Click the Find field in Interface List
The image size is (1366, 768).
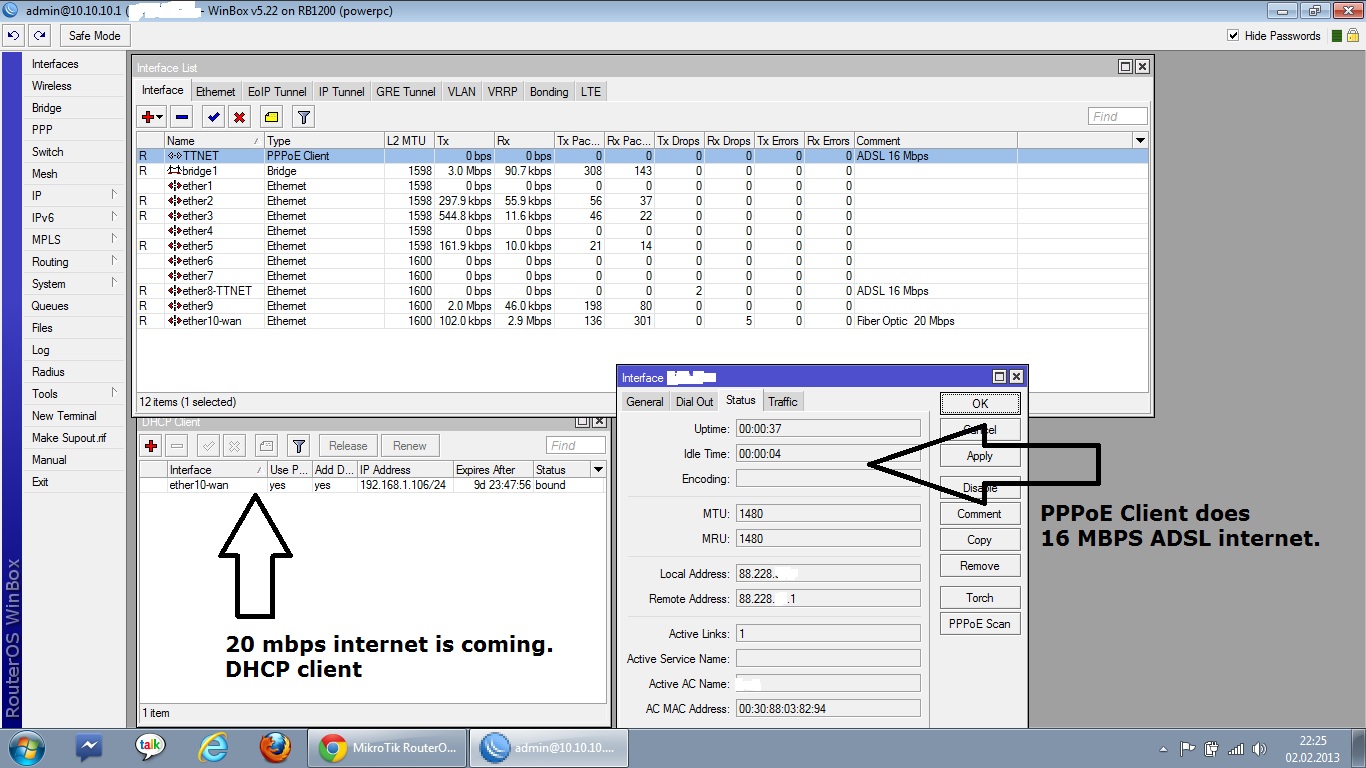1117,117
